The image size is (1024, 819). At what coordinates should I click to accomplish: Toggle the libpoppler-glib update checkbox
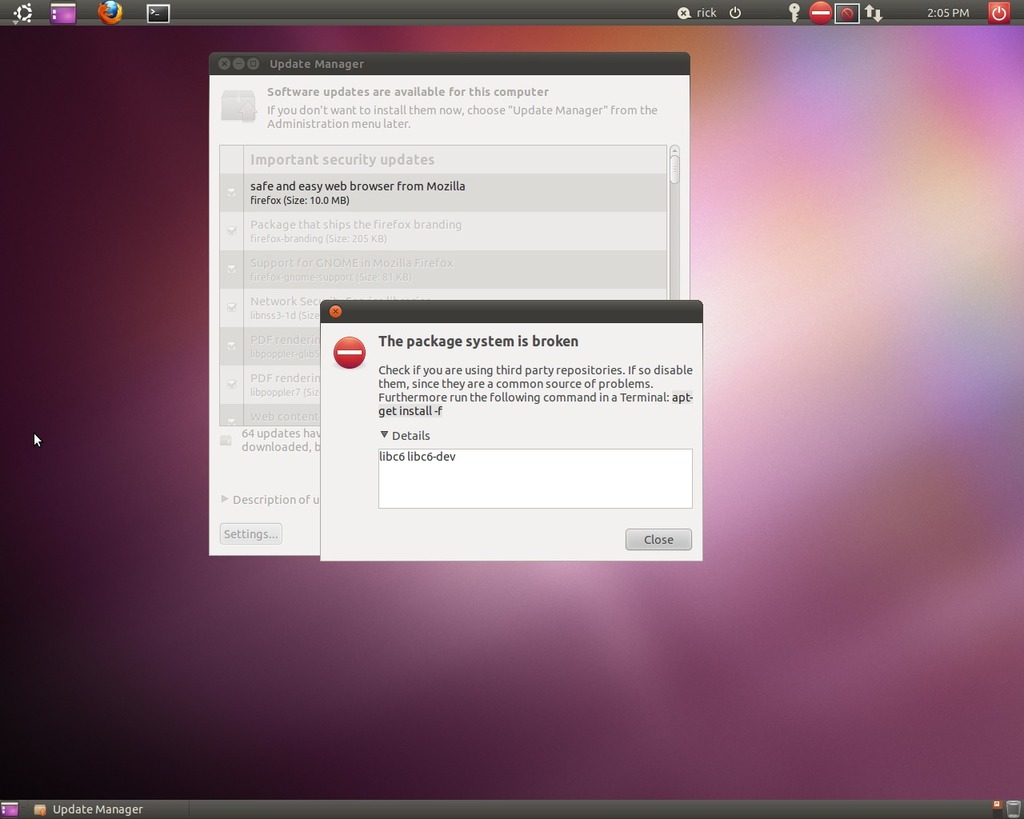pos(231,345)
